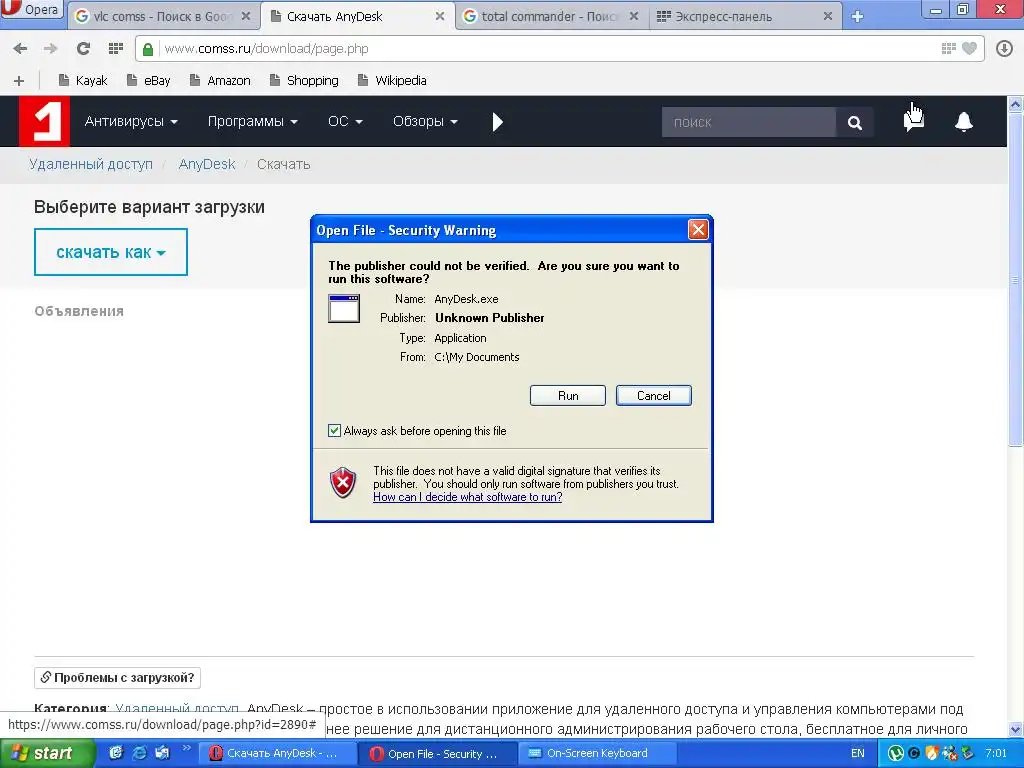Open 'How can I decide what software to run?' link

click(468, 497)
